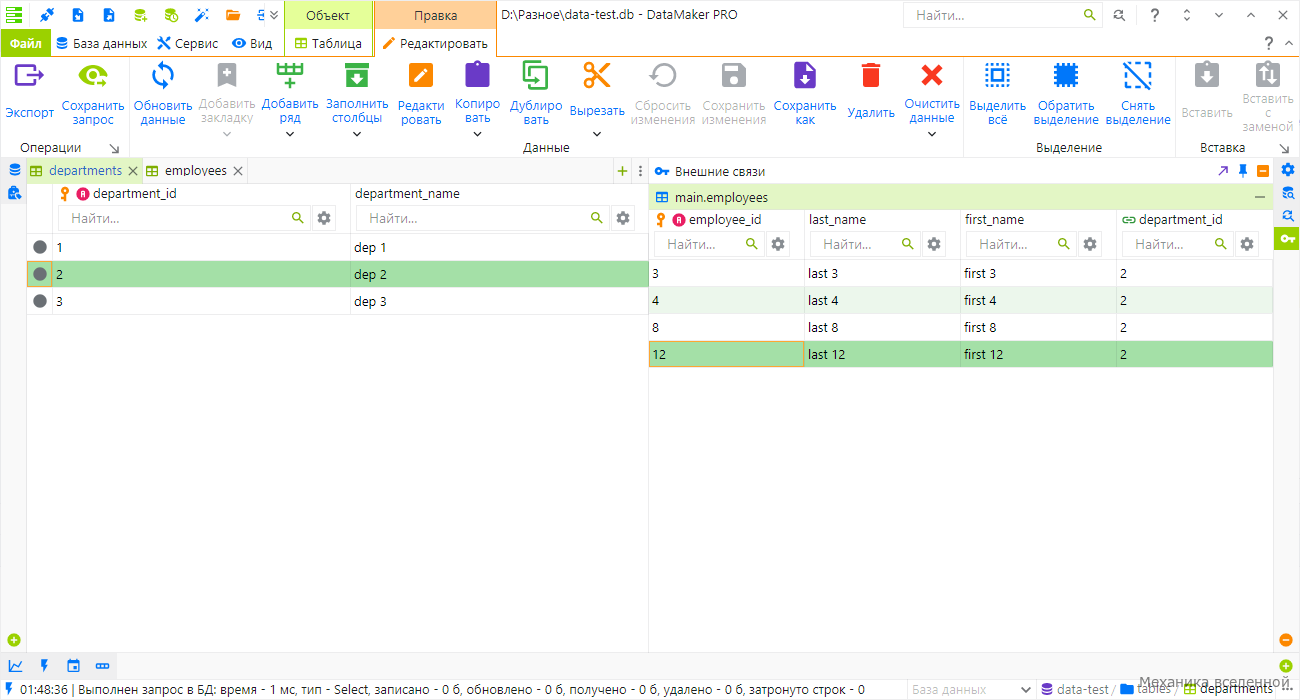The width and height of the screenshot is (1300, 700).
Task: Click Очистить данные red cross icon
Action: point(932,76)
